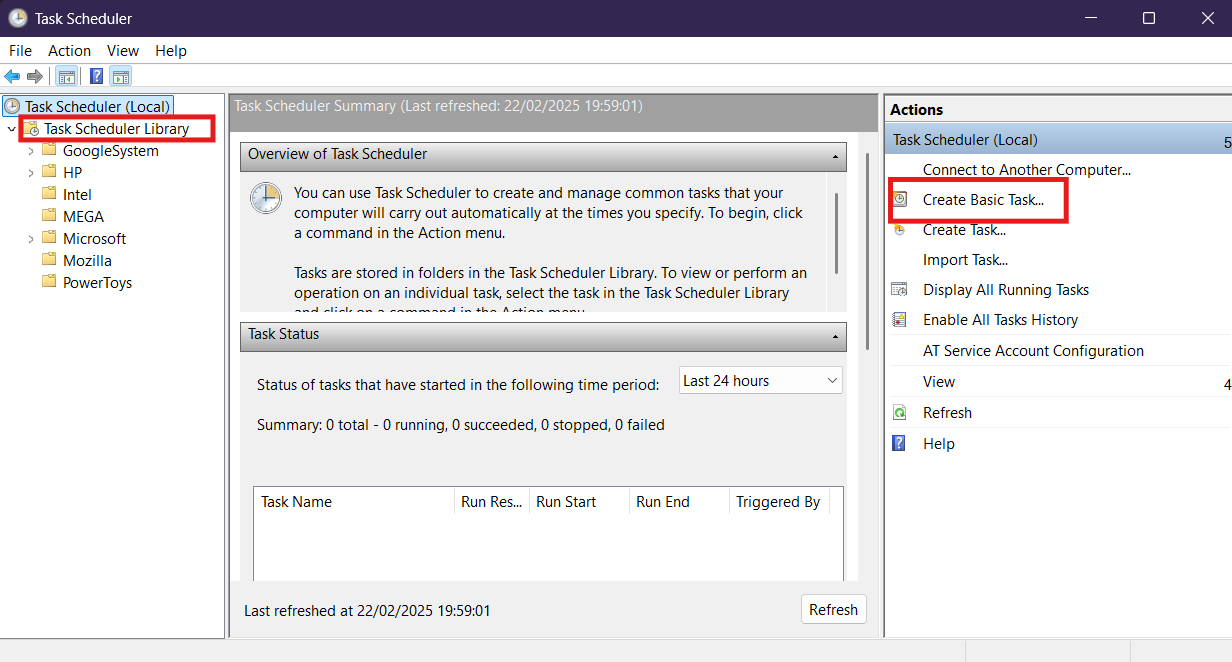Click the Forward arrow in the toolbar

pos(35,76)
